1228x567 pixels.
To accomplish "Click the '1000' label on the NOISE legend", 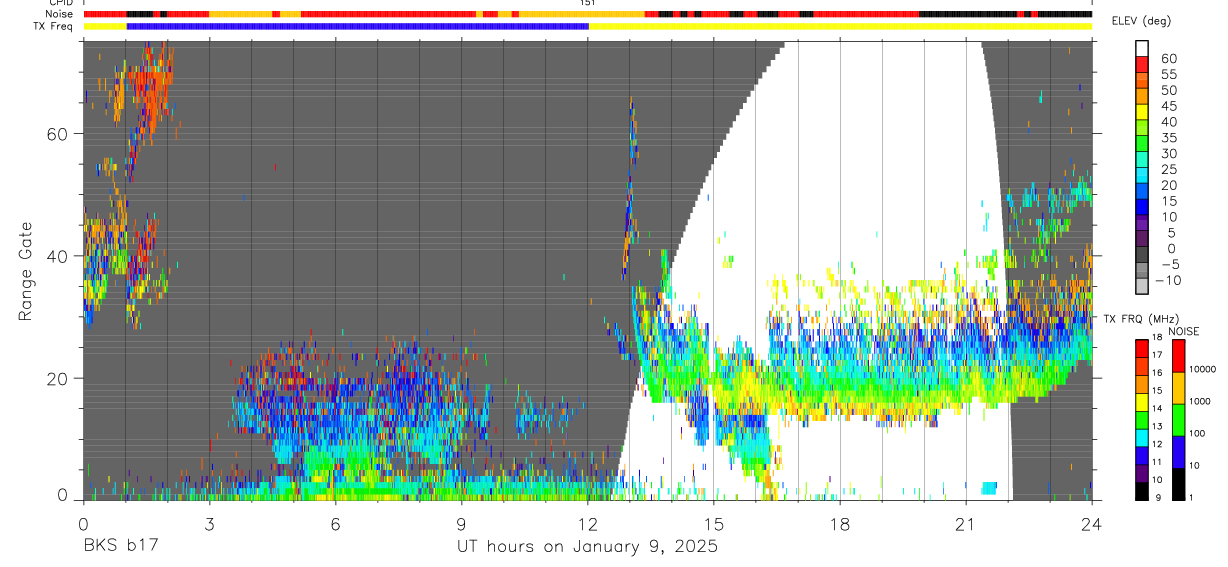I will point(1200,401).
